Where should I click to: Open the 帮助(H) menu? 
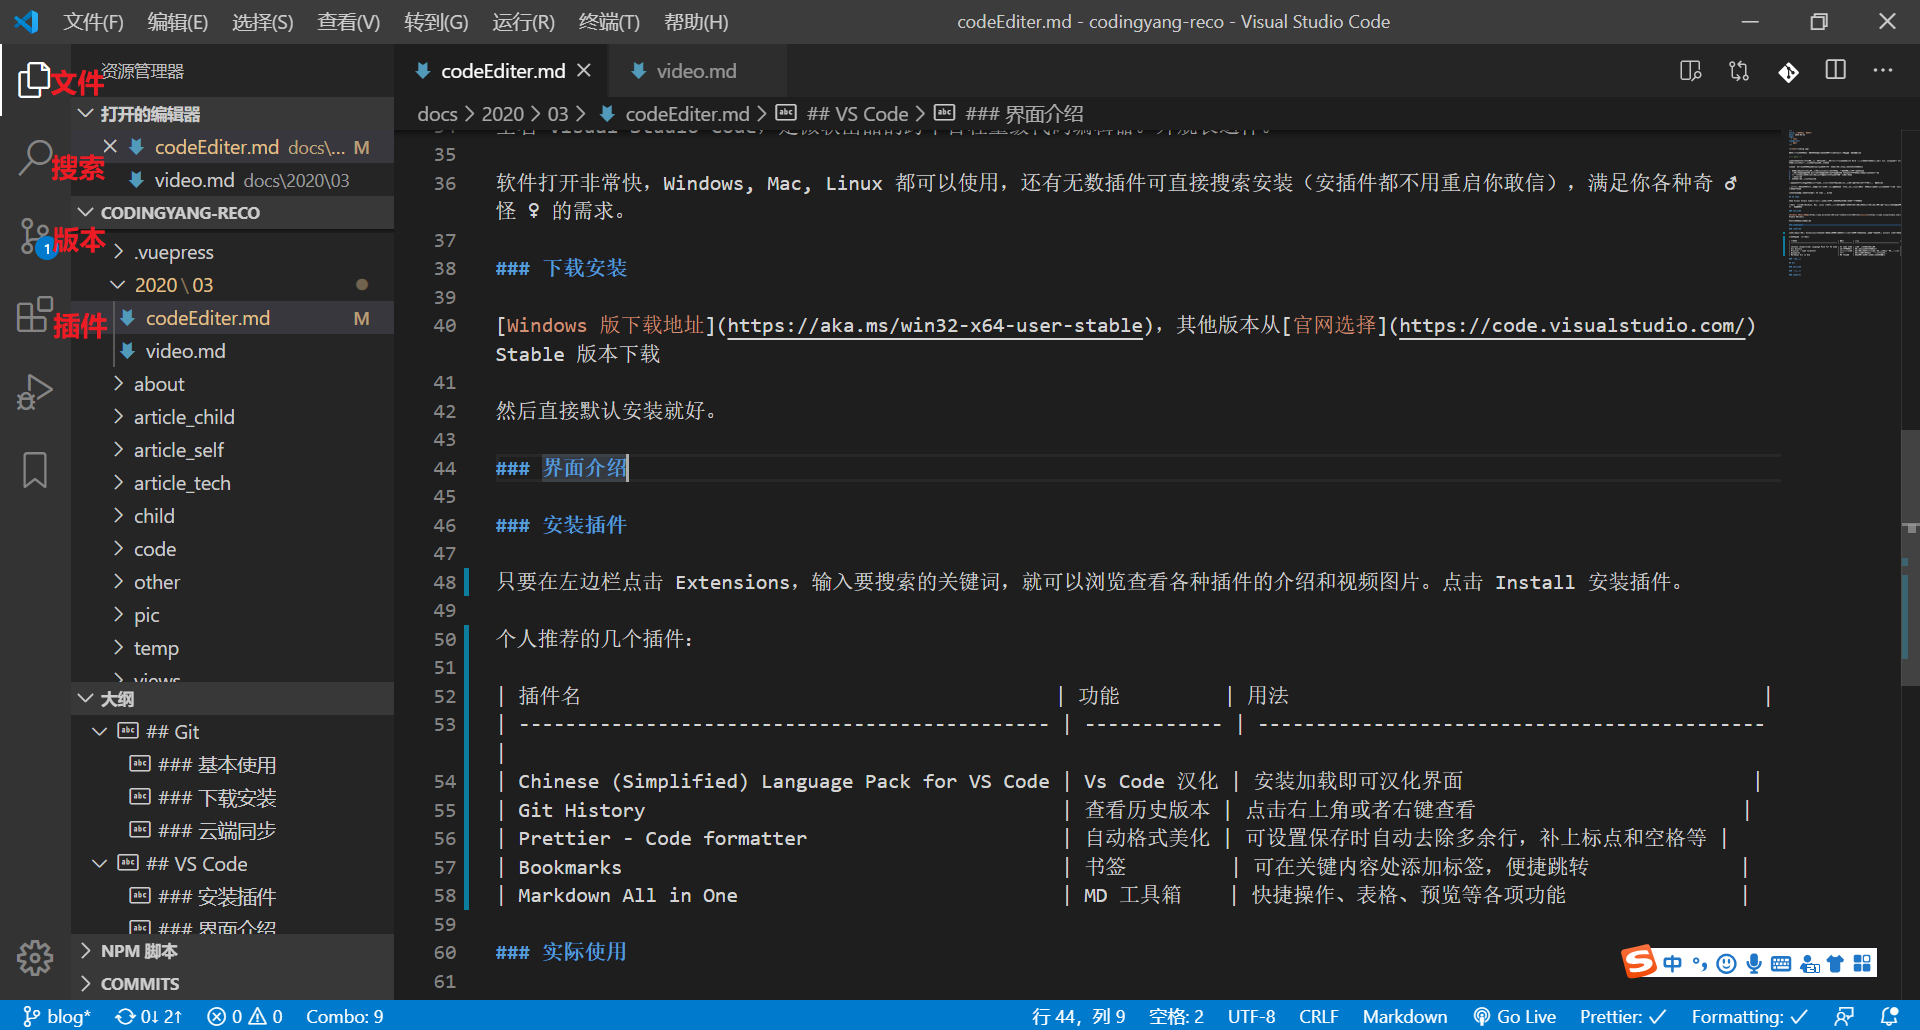[696, 22]
